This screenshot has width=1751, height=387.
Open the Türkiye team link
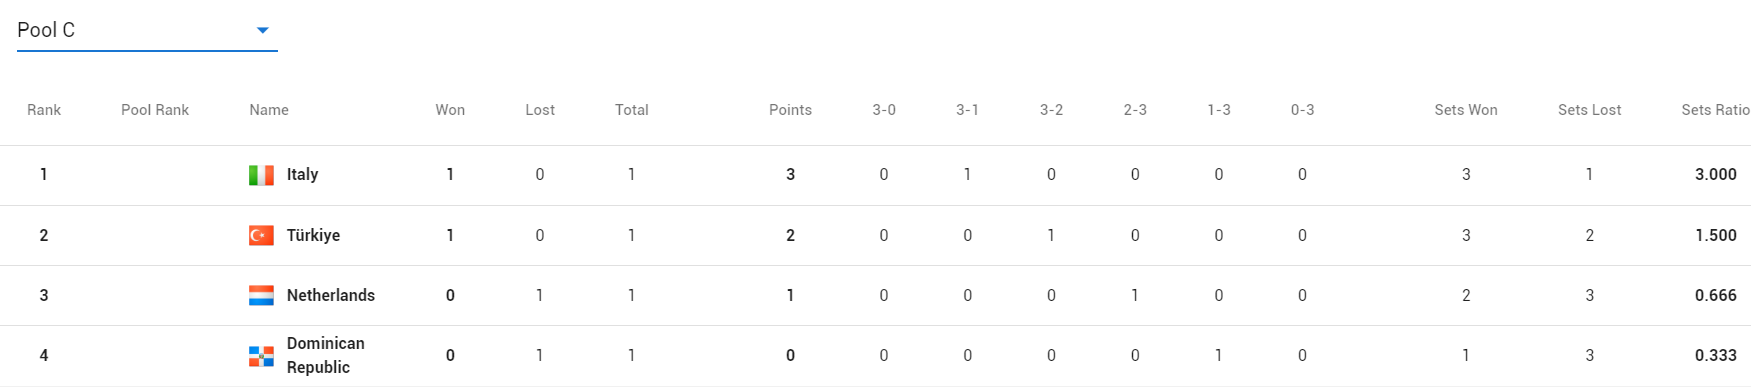pos(313,235)
